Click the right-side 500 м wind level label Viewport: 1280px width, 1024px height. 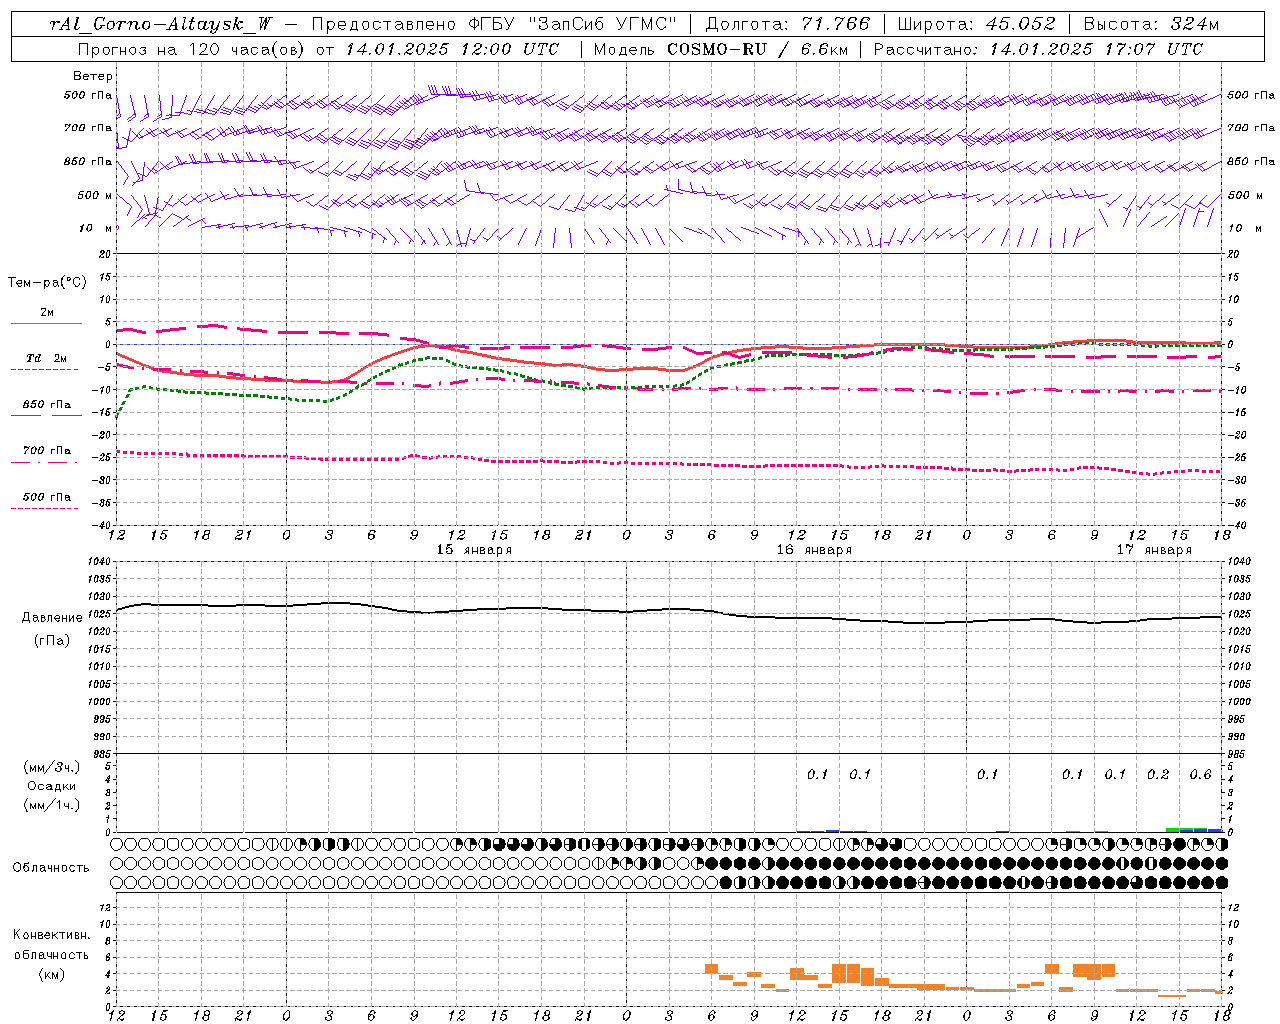pyautogui.click(x=1245, y=195)
